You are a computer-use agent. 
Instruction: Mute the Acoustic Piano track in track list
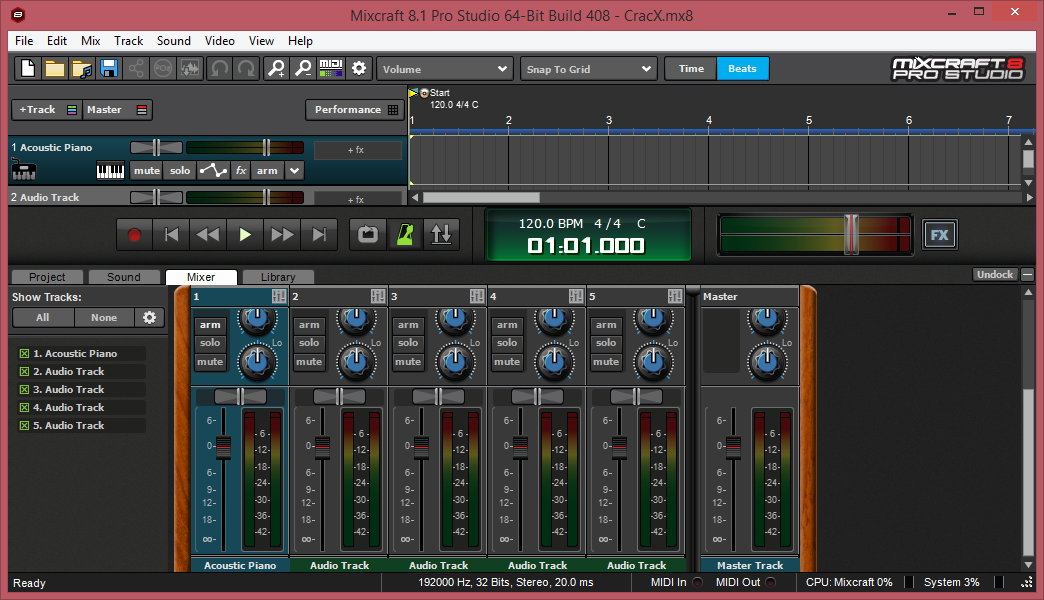point(146,171)
